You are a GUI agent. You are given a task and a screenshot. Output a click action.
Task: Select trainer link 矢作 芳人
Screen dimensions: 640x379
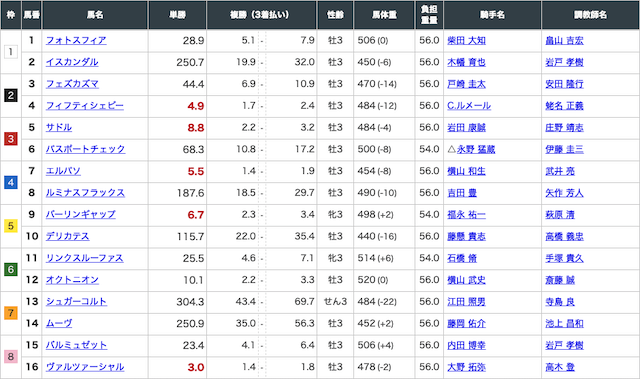(x=564, y=193)
